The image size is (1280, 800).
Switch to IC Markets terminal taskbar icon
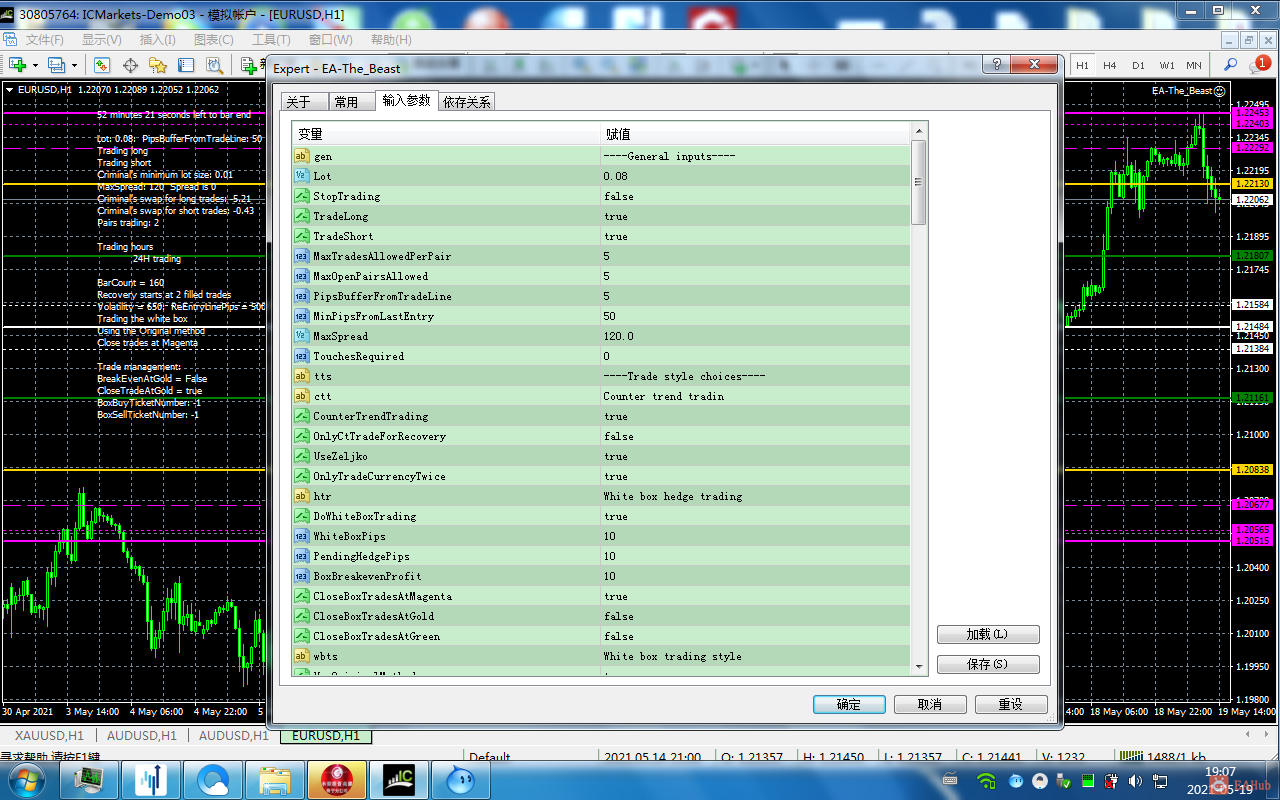coord(399,779)
